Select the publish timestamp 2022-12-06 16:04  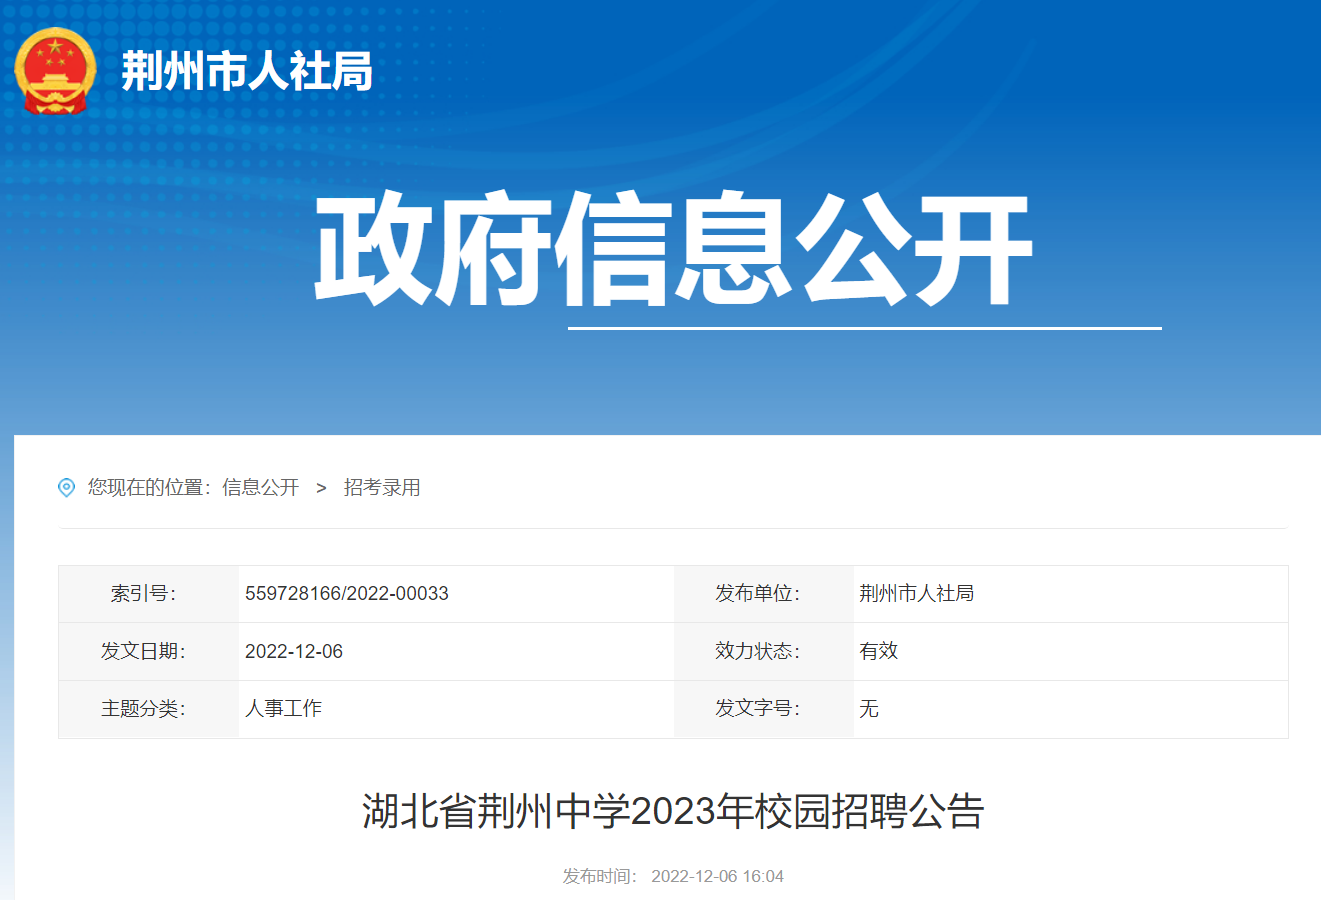pyautogui.click(x=718, y=877)
